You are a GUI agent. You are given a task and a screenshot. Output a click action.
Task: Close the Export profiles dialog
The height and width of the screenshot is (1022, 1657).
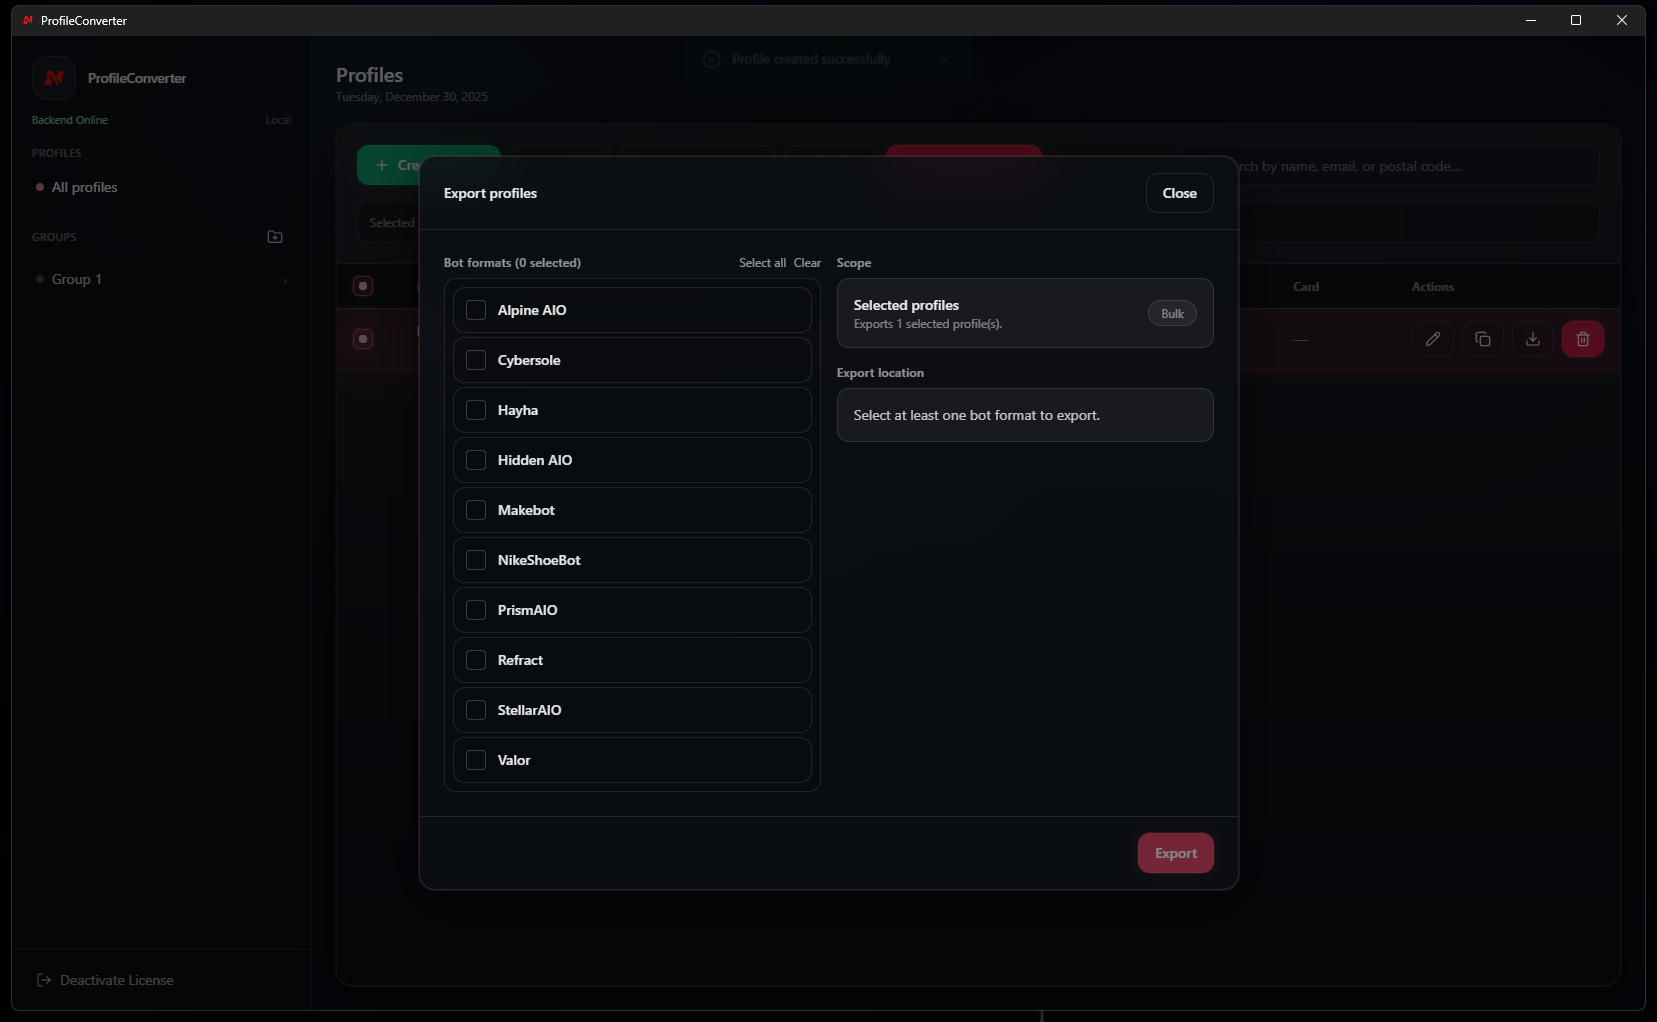pos(1179,193)
